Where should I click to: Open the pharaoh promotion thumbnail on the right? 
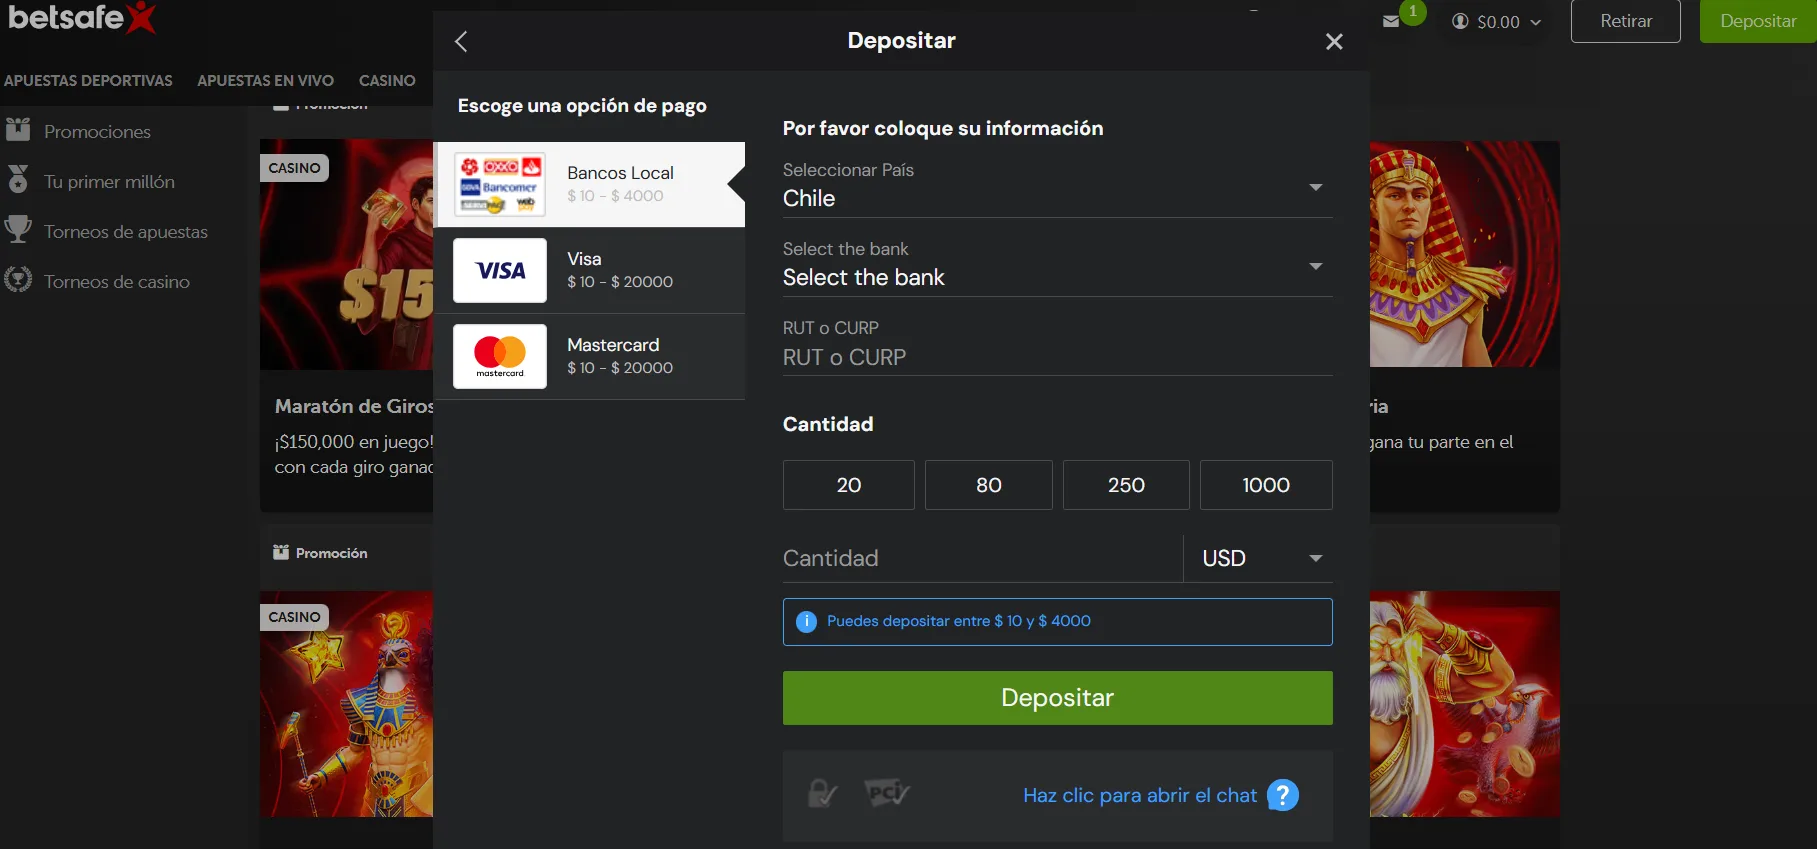[1464, 254]
